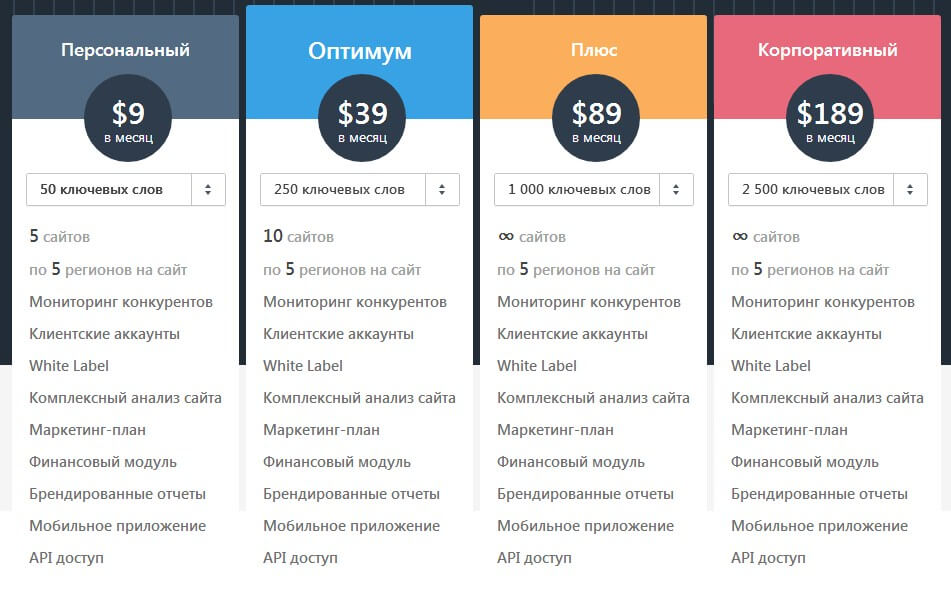
Task: Select the $89 price badge
Action: point(595,119)
